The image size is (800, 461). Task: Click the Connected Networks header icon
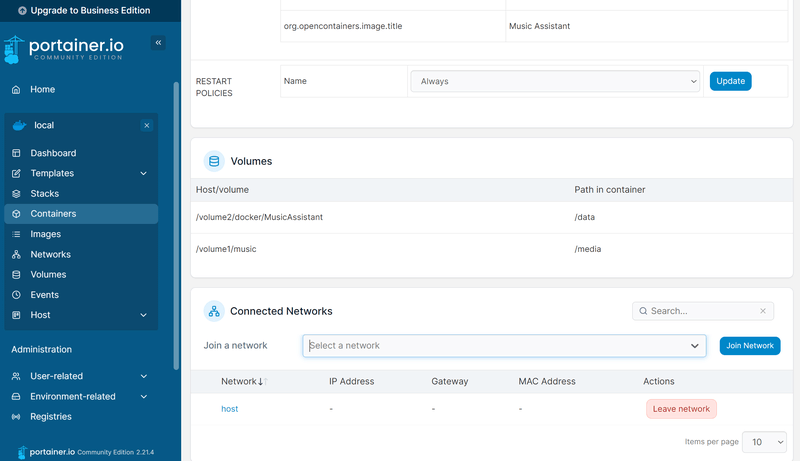214,311
